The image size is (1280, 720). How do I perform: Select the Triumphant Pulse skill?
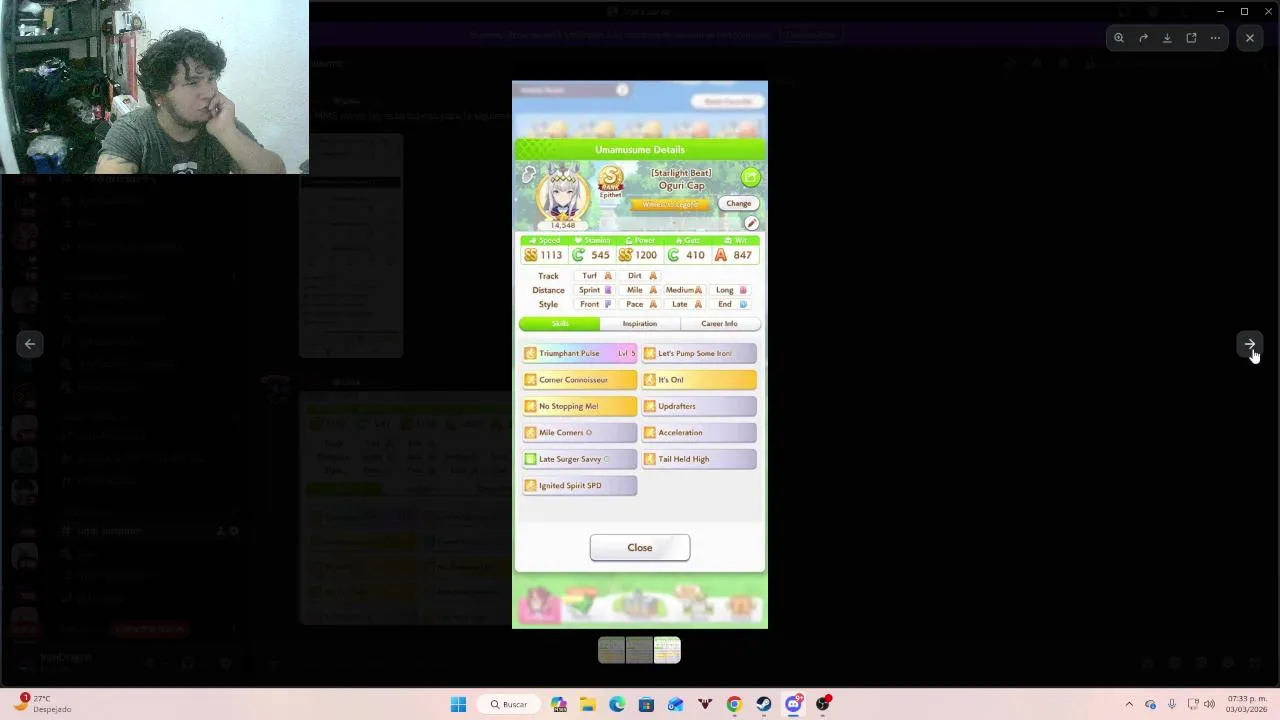pos(580,353)
